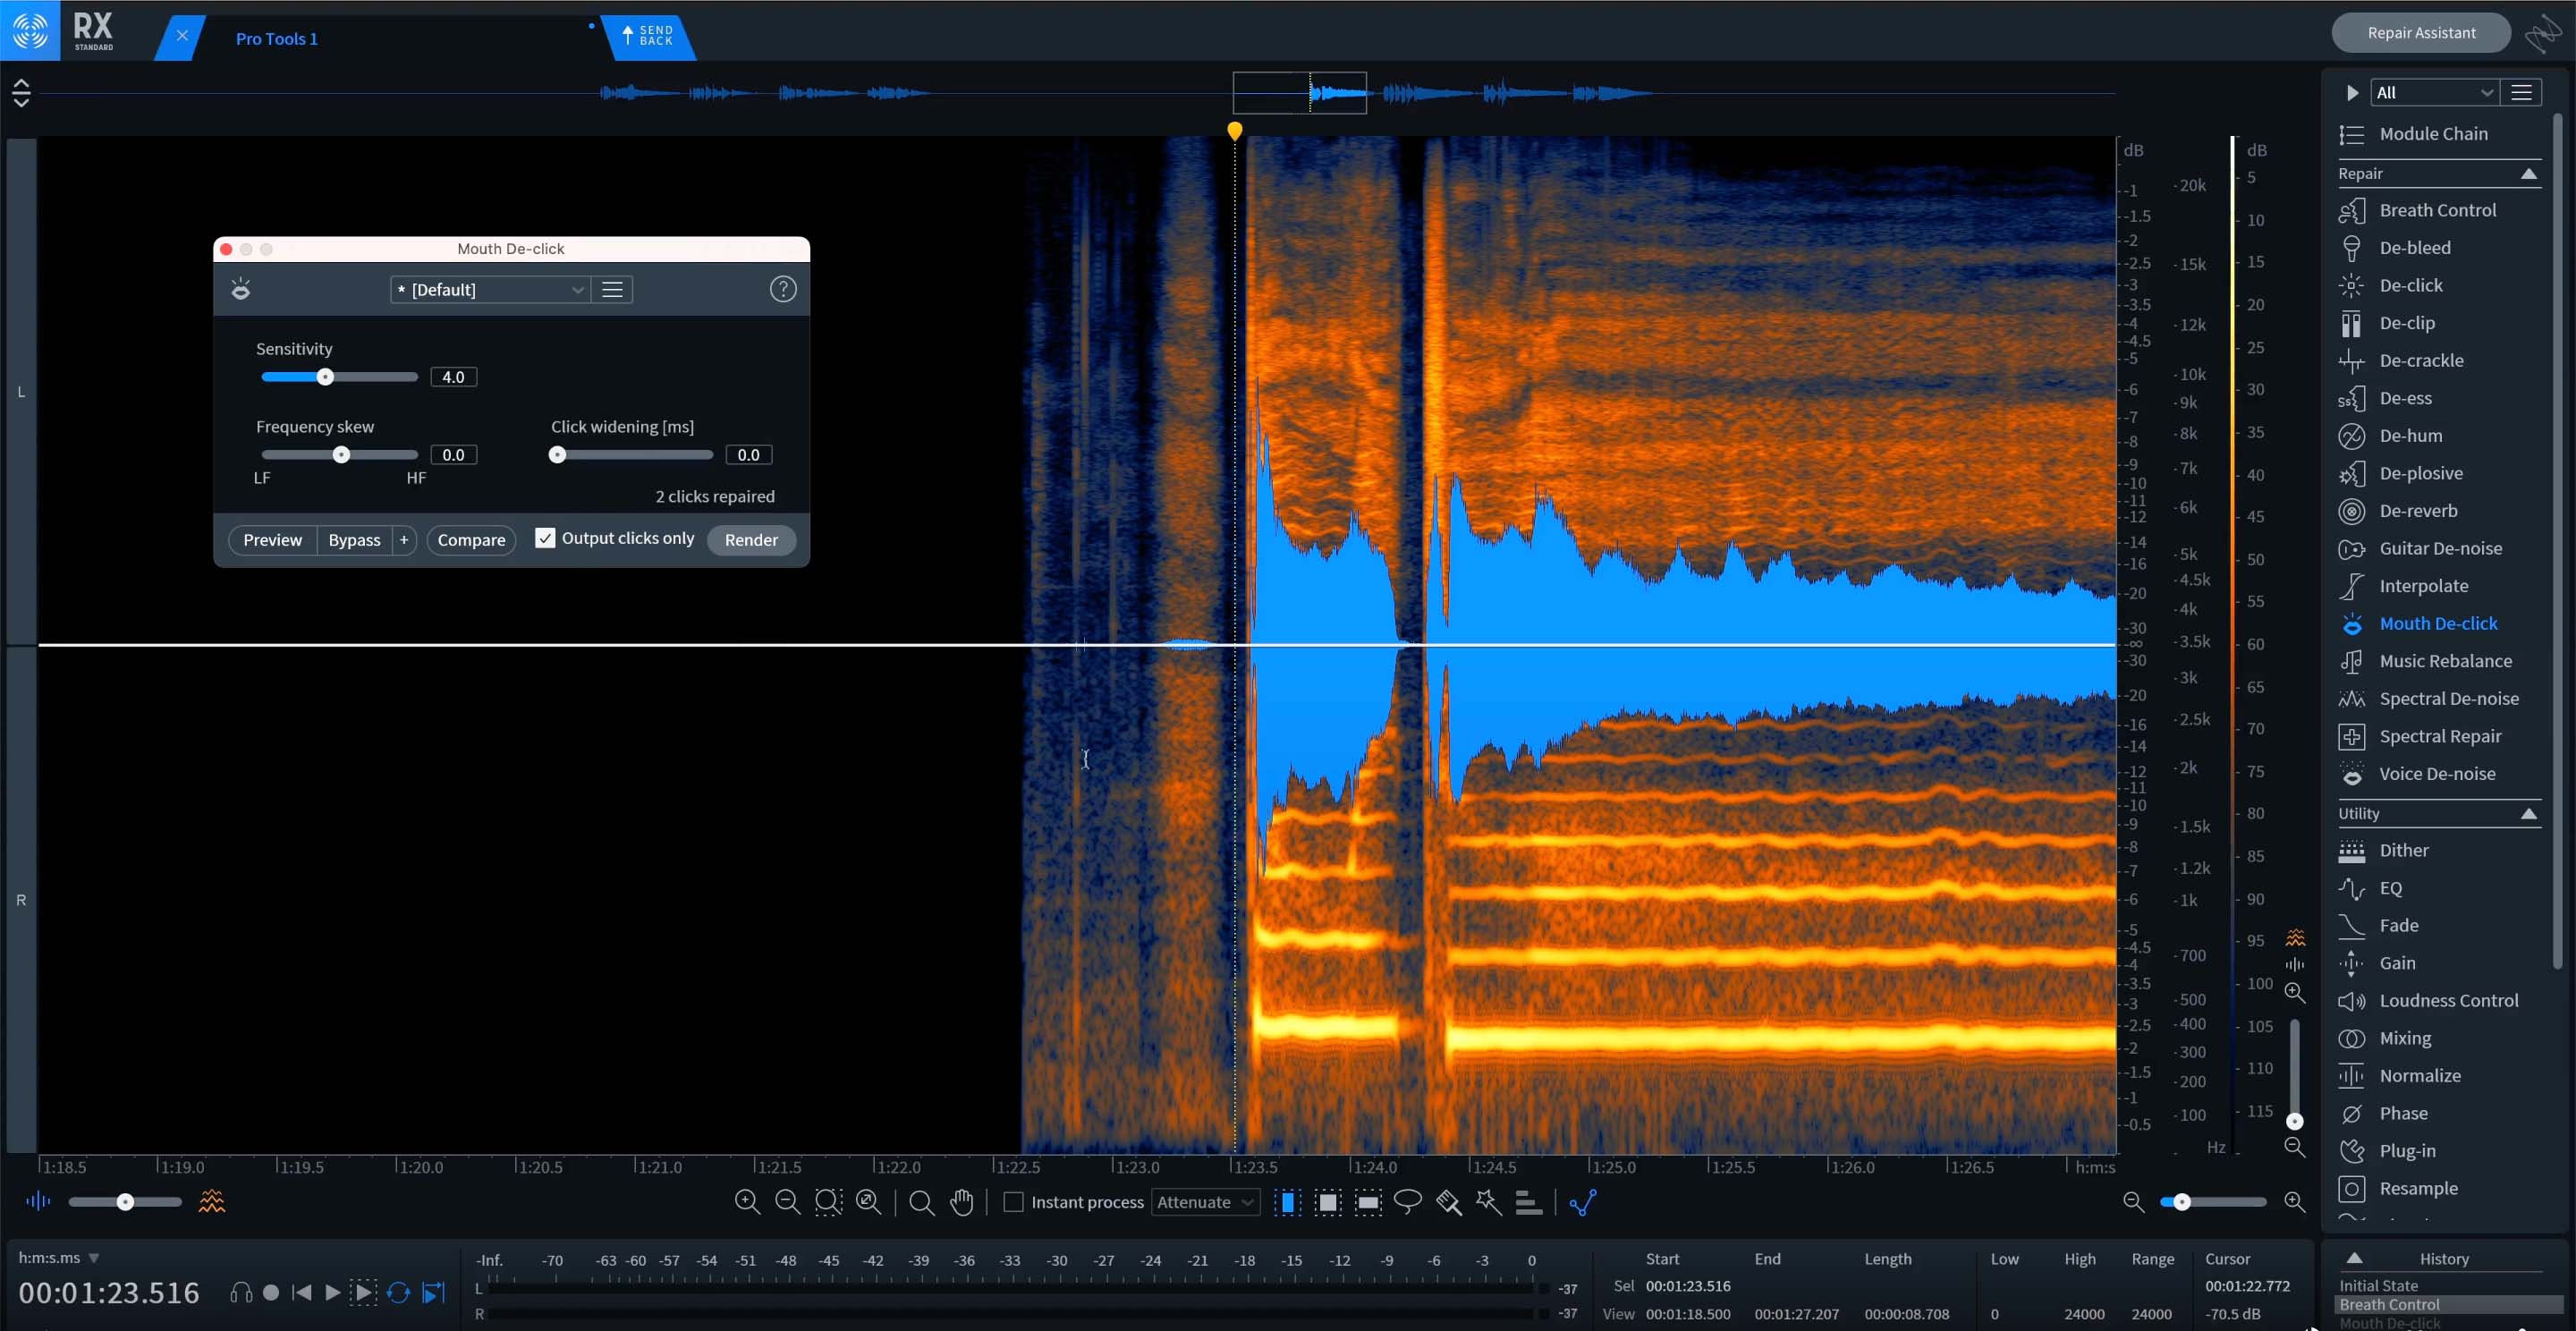Select the lasso selection tool

1408,1202
